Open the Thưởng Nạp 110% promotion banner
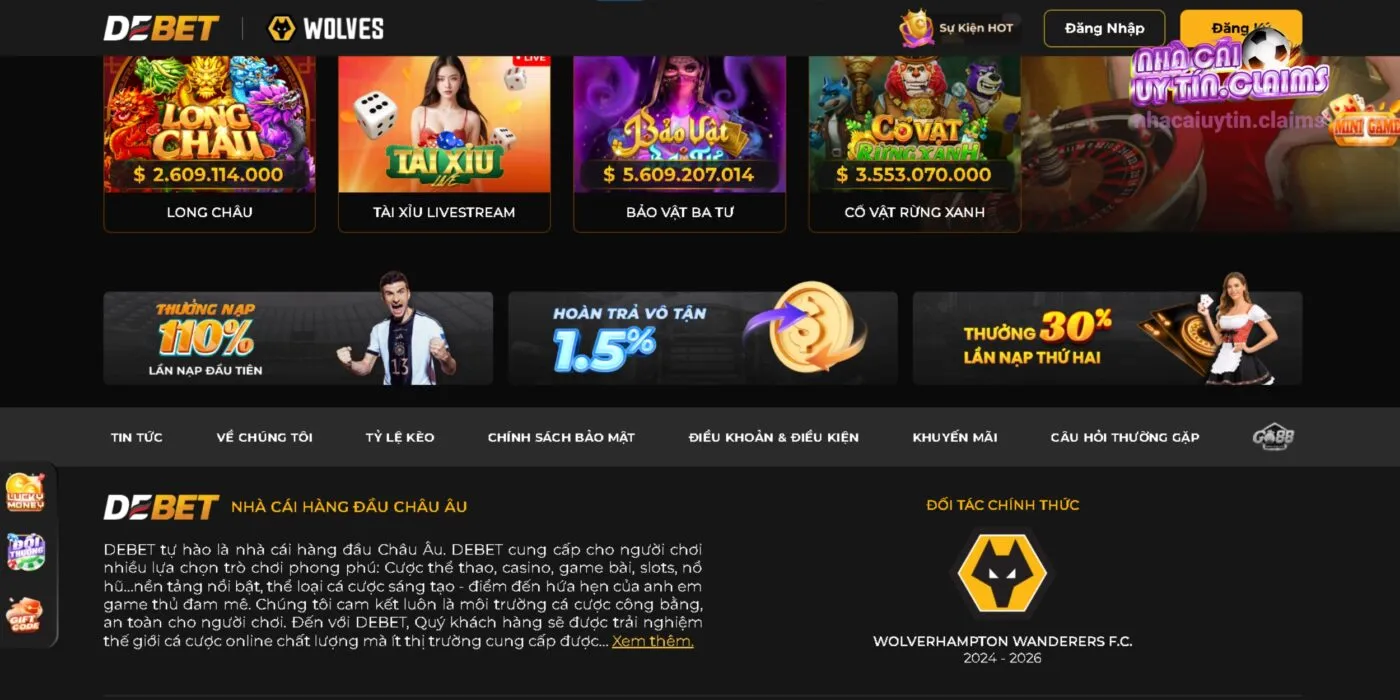Screen dimensions: 1400x700 [x=298, y=339]
